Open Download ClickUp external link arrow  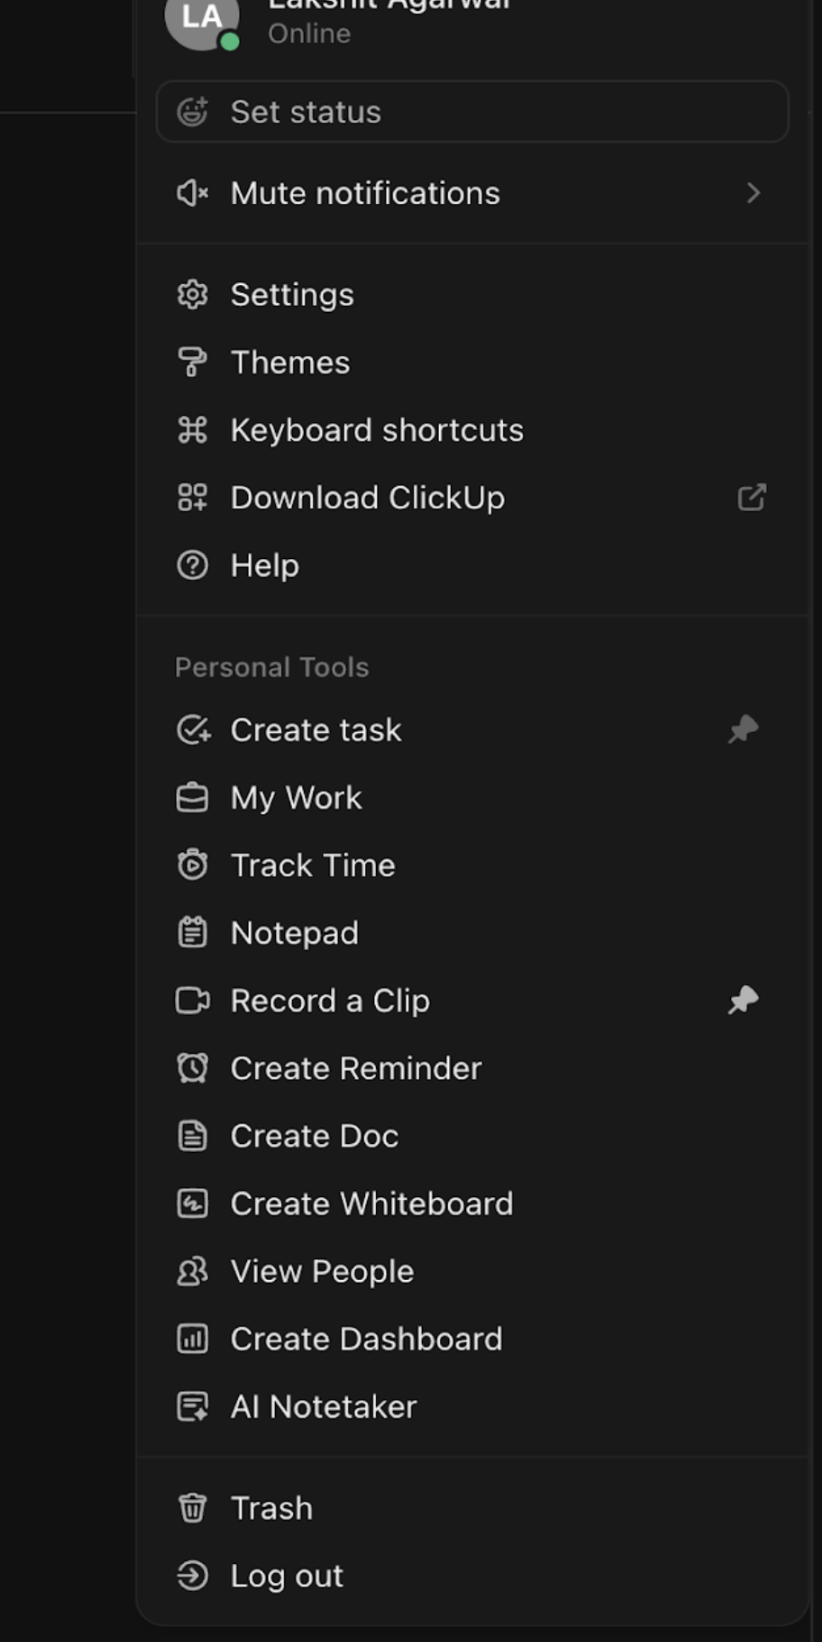pos(751,498)
